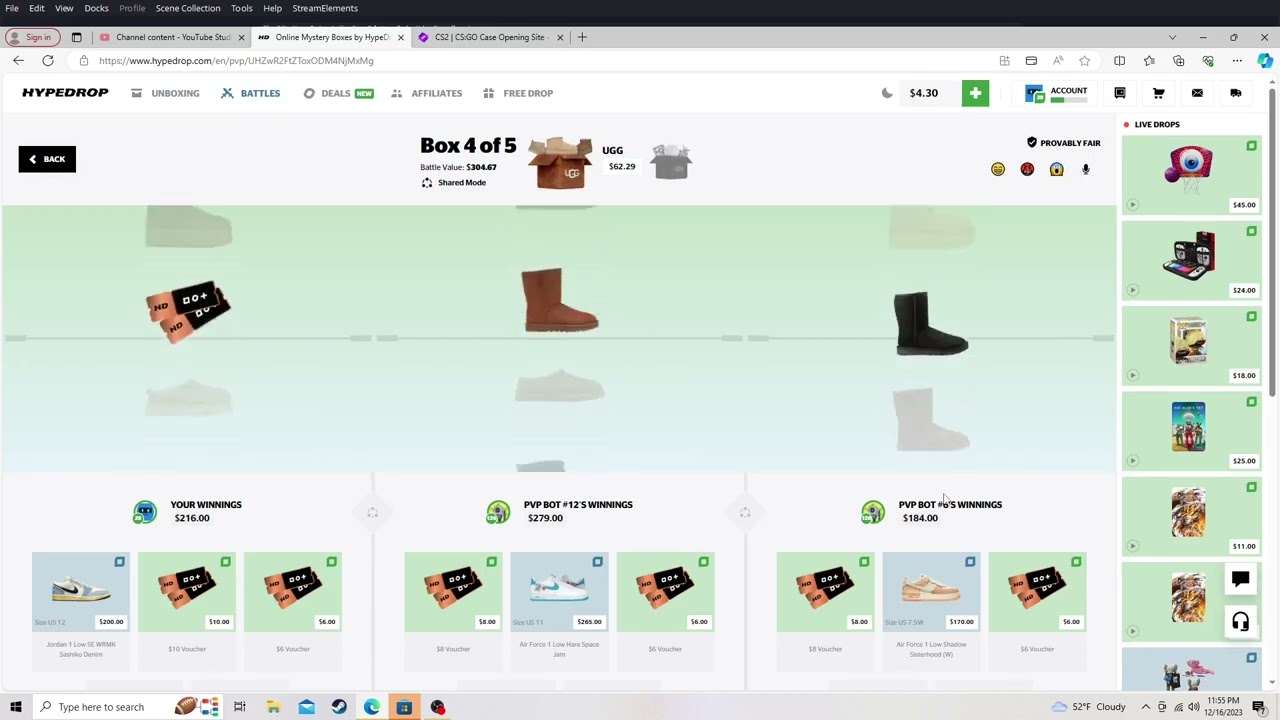Click the browser Sign in button
The image size is (1280, 720).
click(31, 37)
